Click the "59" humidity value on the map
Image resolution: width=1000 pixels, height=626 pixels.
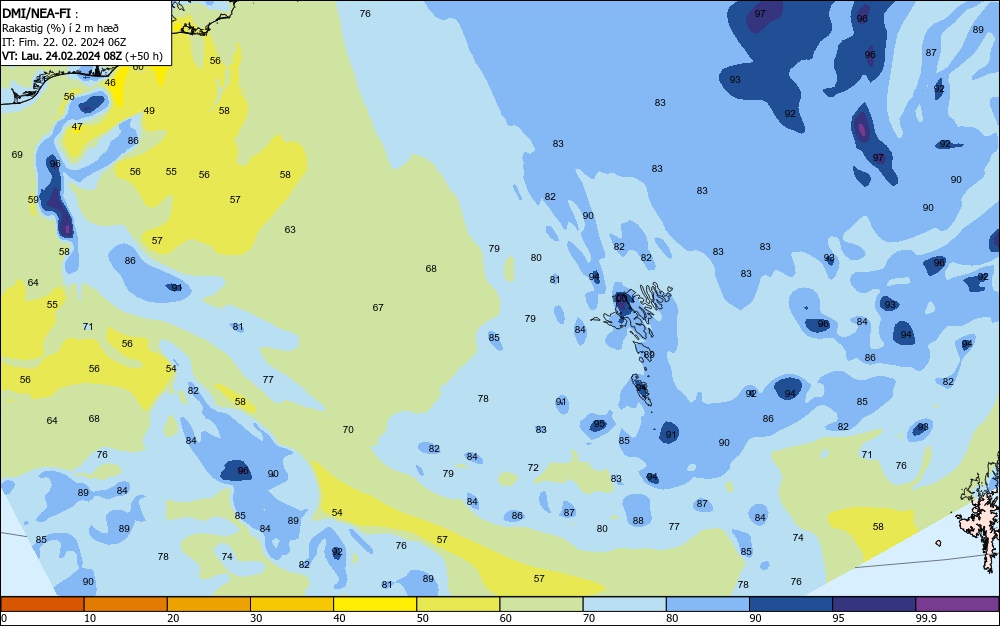pyautogui.click(x=33, y=200)
